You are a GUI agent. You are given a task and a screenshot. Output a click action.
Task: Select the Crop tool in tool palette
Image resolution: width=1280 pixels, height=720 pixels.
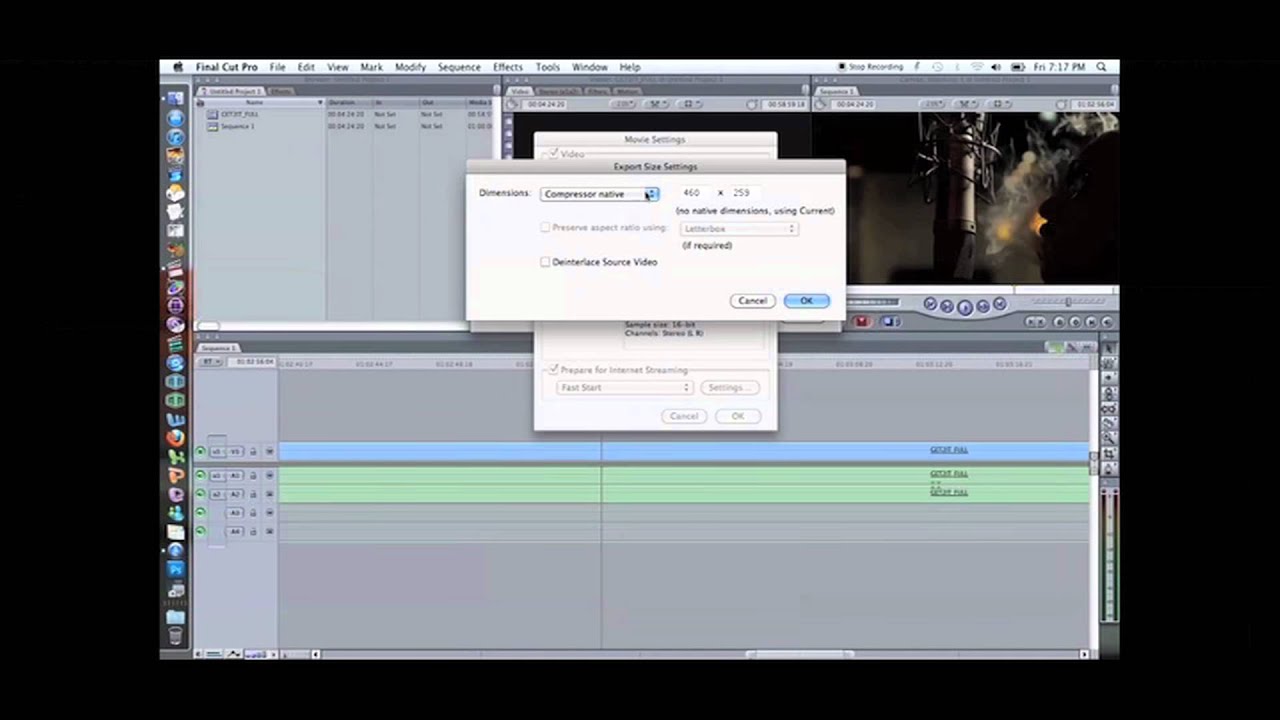click(1108, 455)
